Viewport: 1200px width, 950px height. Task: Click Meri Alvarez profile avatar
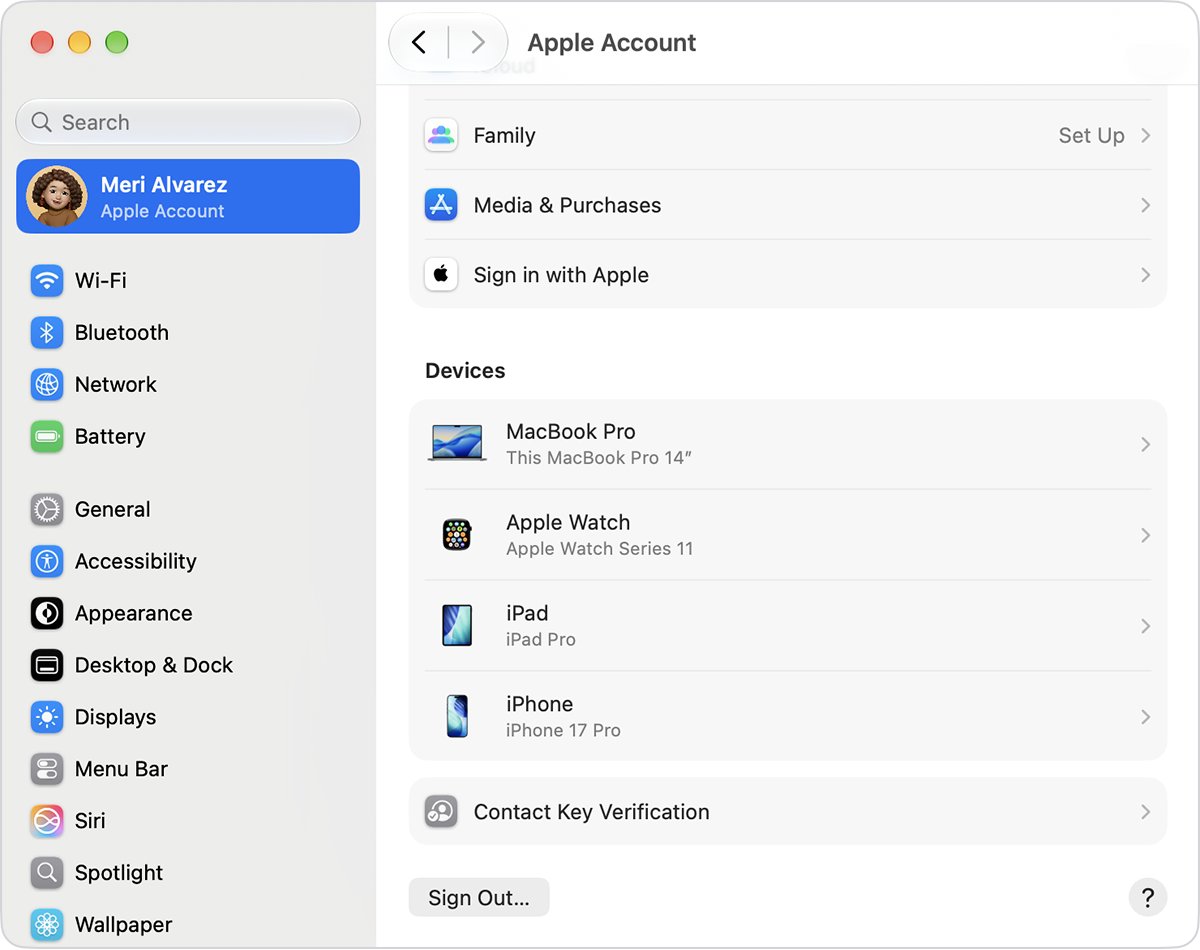click(x=57, y=197)
